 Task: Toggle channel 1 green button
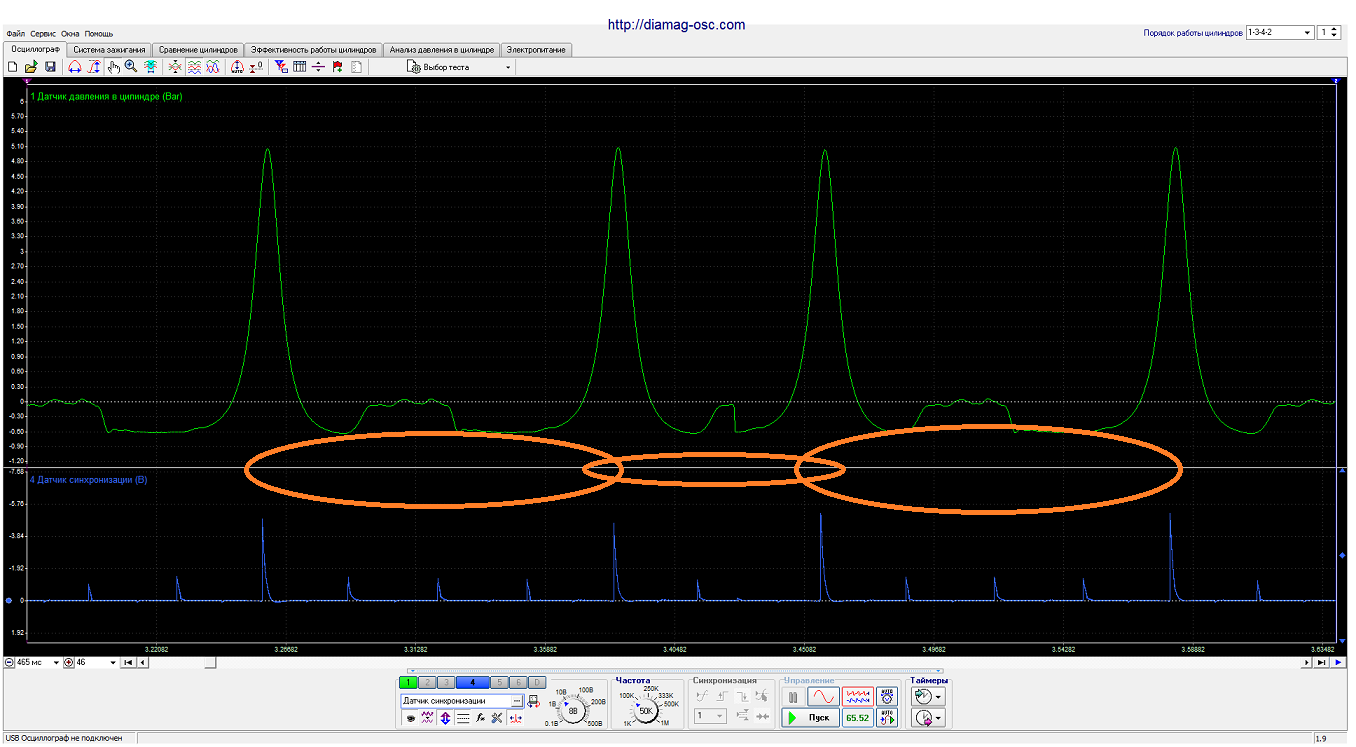click(408, 683)
